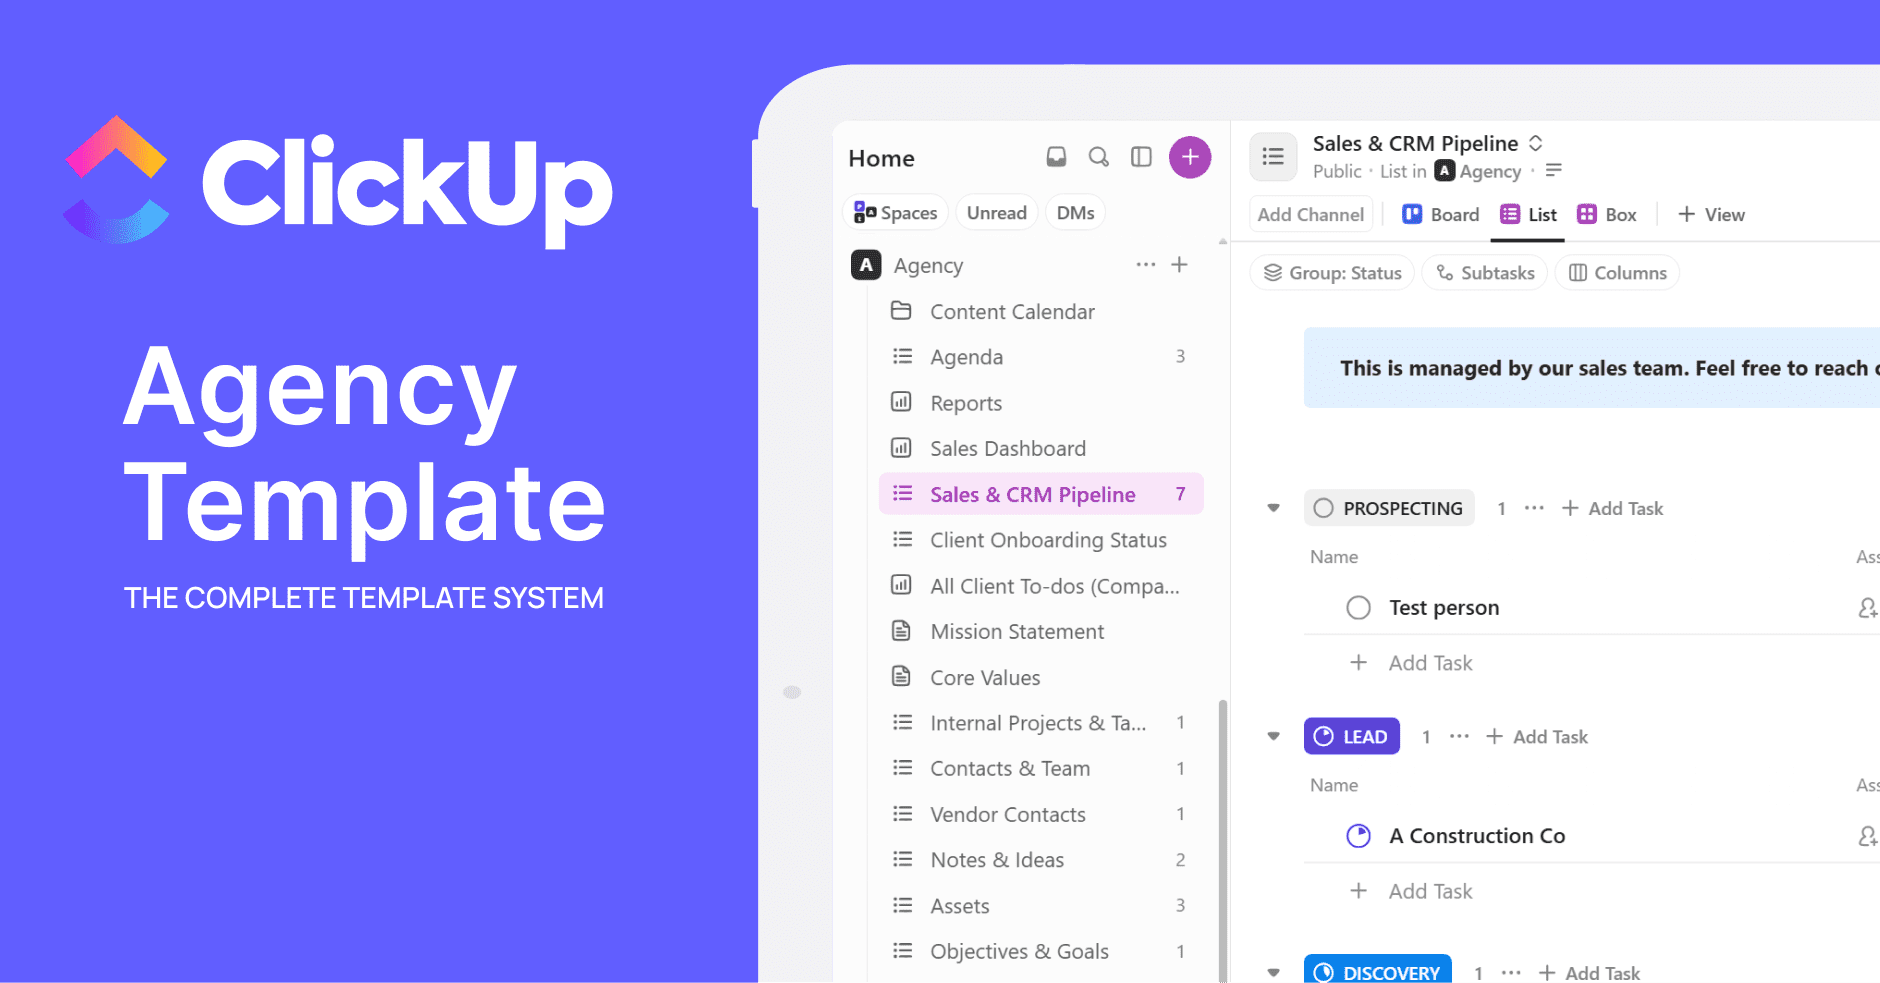
Task: Click the Name column header under PROSPECTING
Action: [x=1334, y=557]
